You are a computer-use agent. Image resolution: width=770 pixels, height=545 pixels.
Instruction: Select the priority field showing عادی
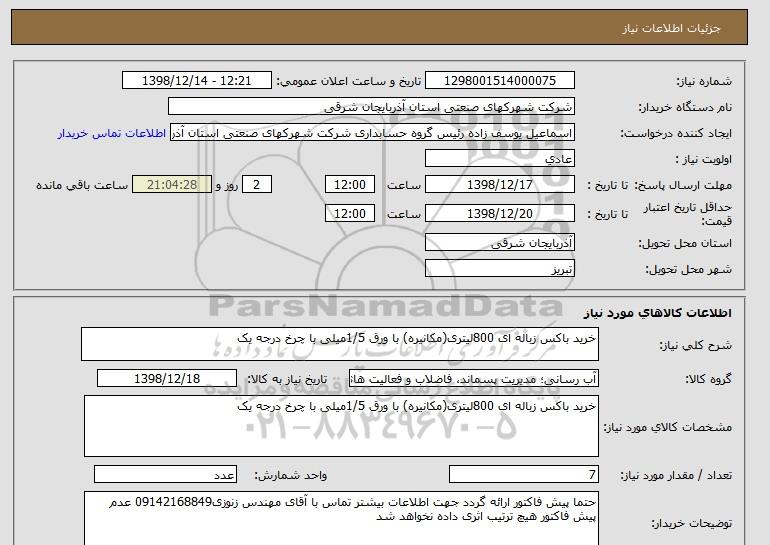[x=499, y=159]
